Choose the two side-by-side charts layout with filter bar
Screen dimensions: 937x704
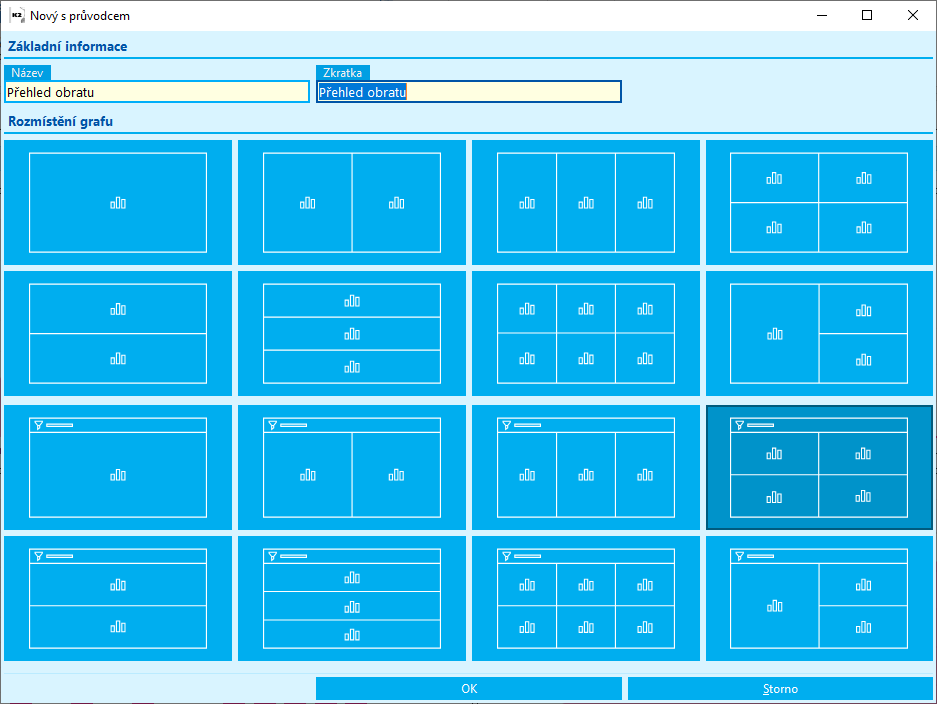[x=352, y=467]
